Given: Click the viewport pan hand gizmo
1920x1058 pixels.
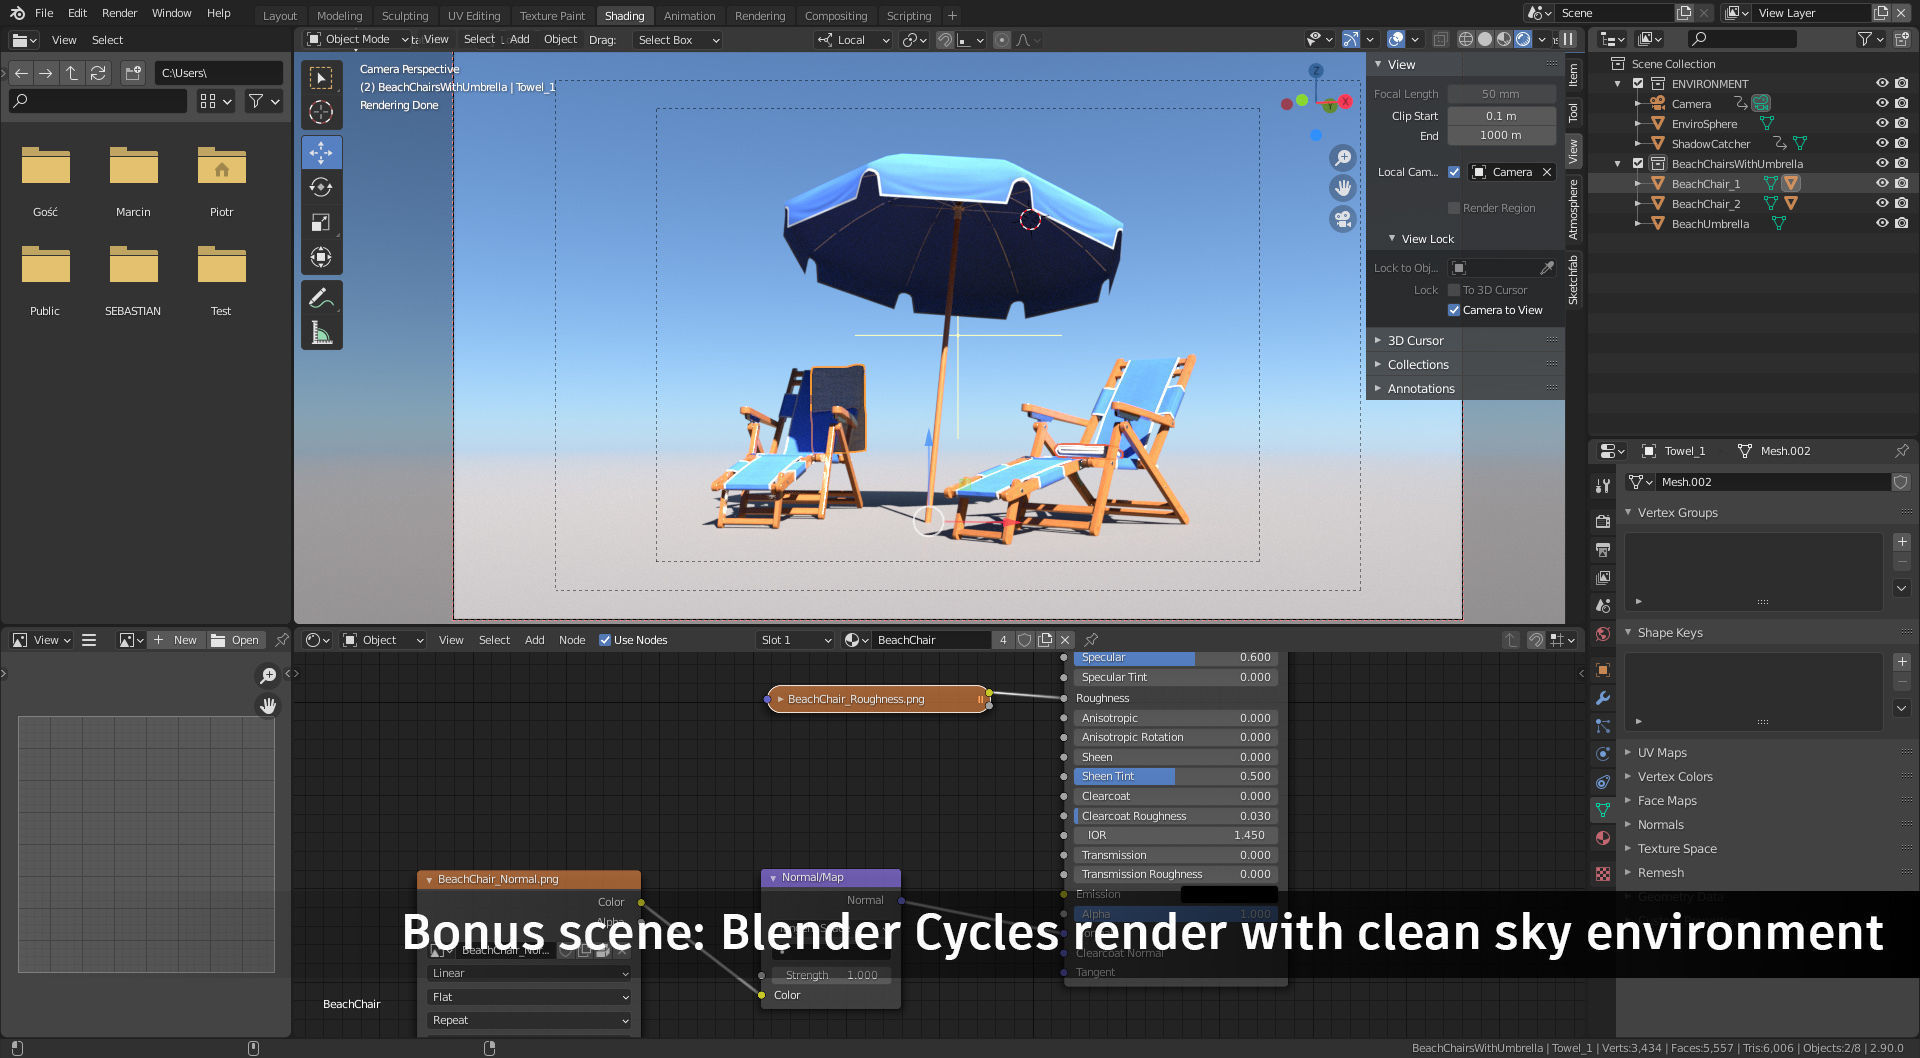Looking at the screenshot, I should pos(1343,187).
